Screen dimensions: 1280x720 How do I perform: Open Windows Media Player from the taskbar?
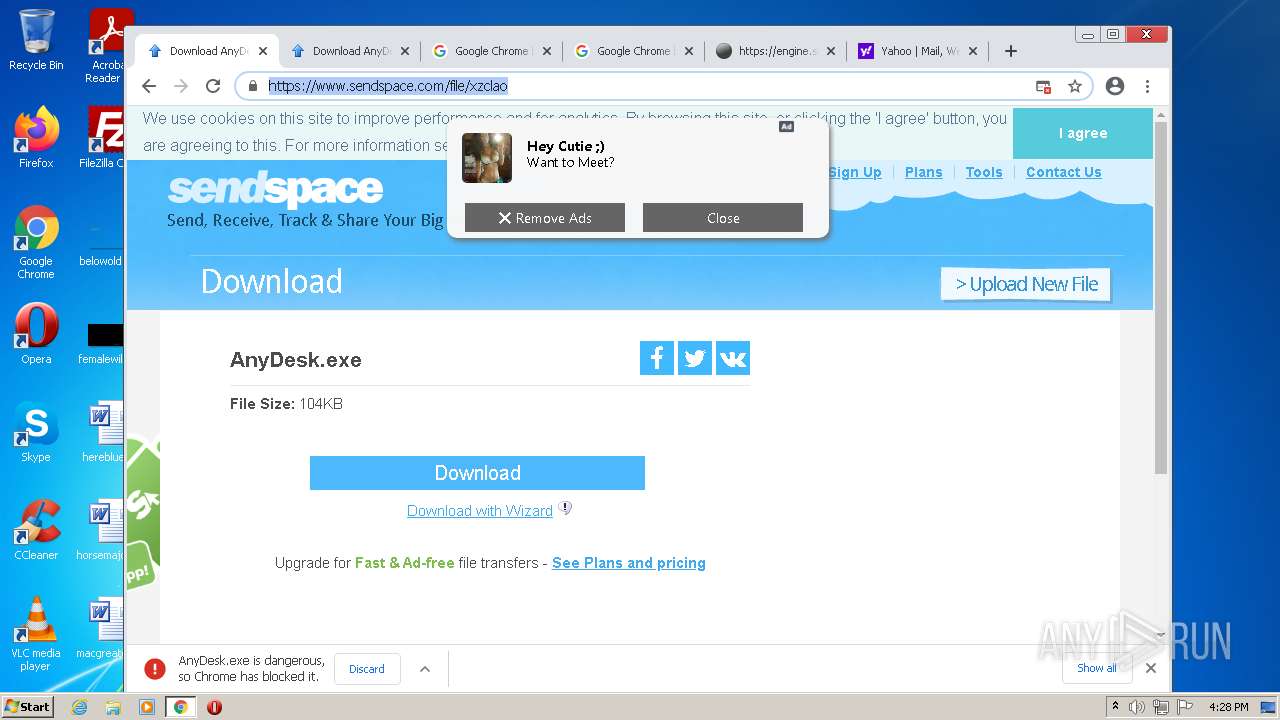147,707
